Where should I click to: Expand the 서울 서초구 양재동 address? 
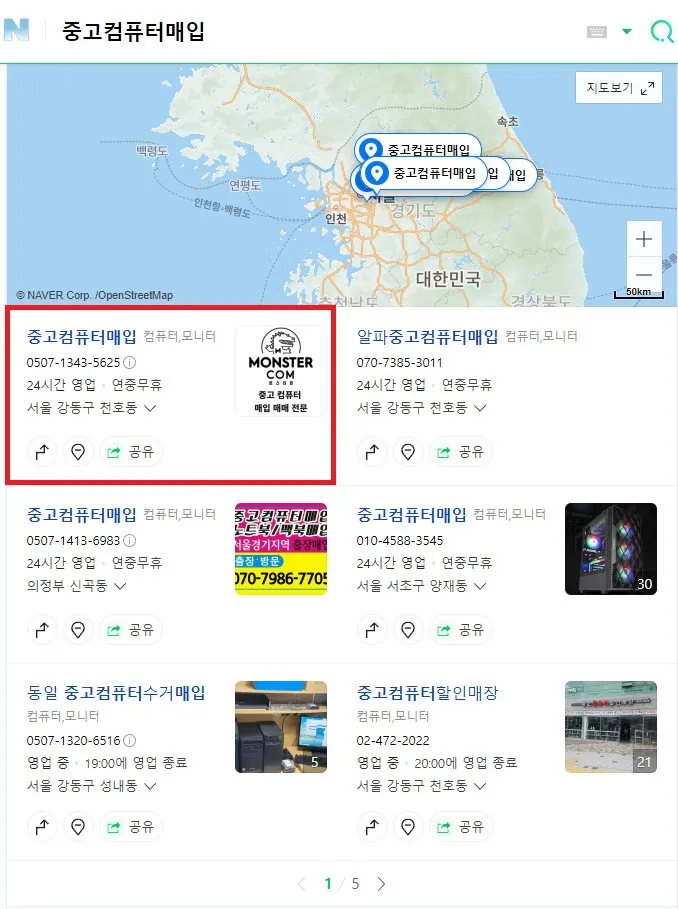coord(421,586)
